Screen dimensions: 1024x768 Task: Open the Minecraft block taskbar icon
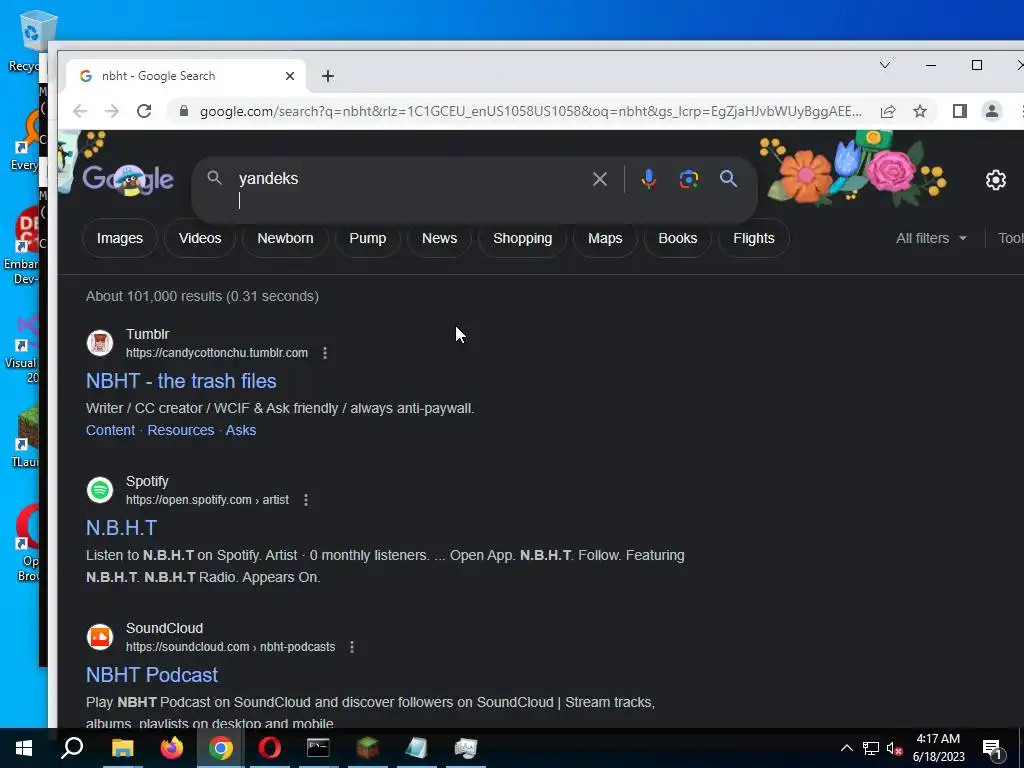tap(368, 748)
